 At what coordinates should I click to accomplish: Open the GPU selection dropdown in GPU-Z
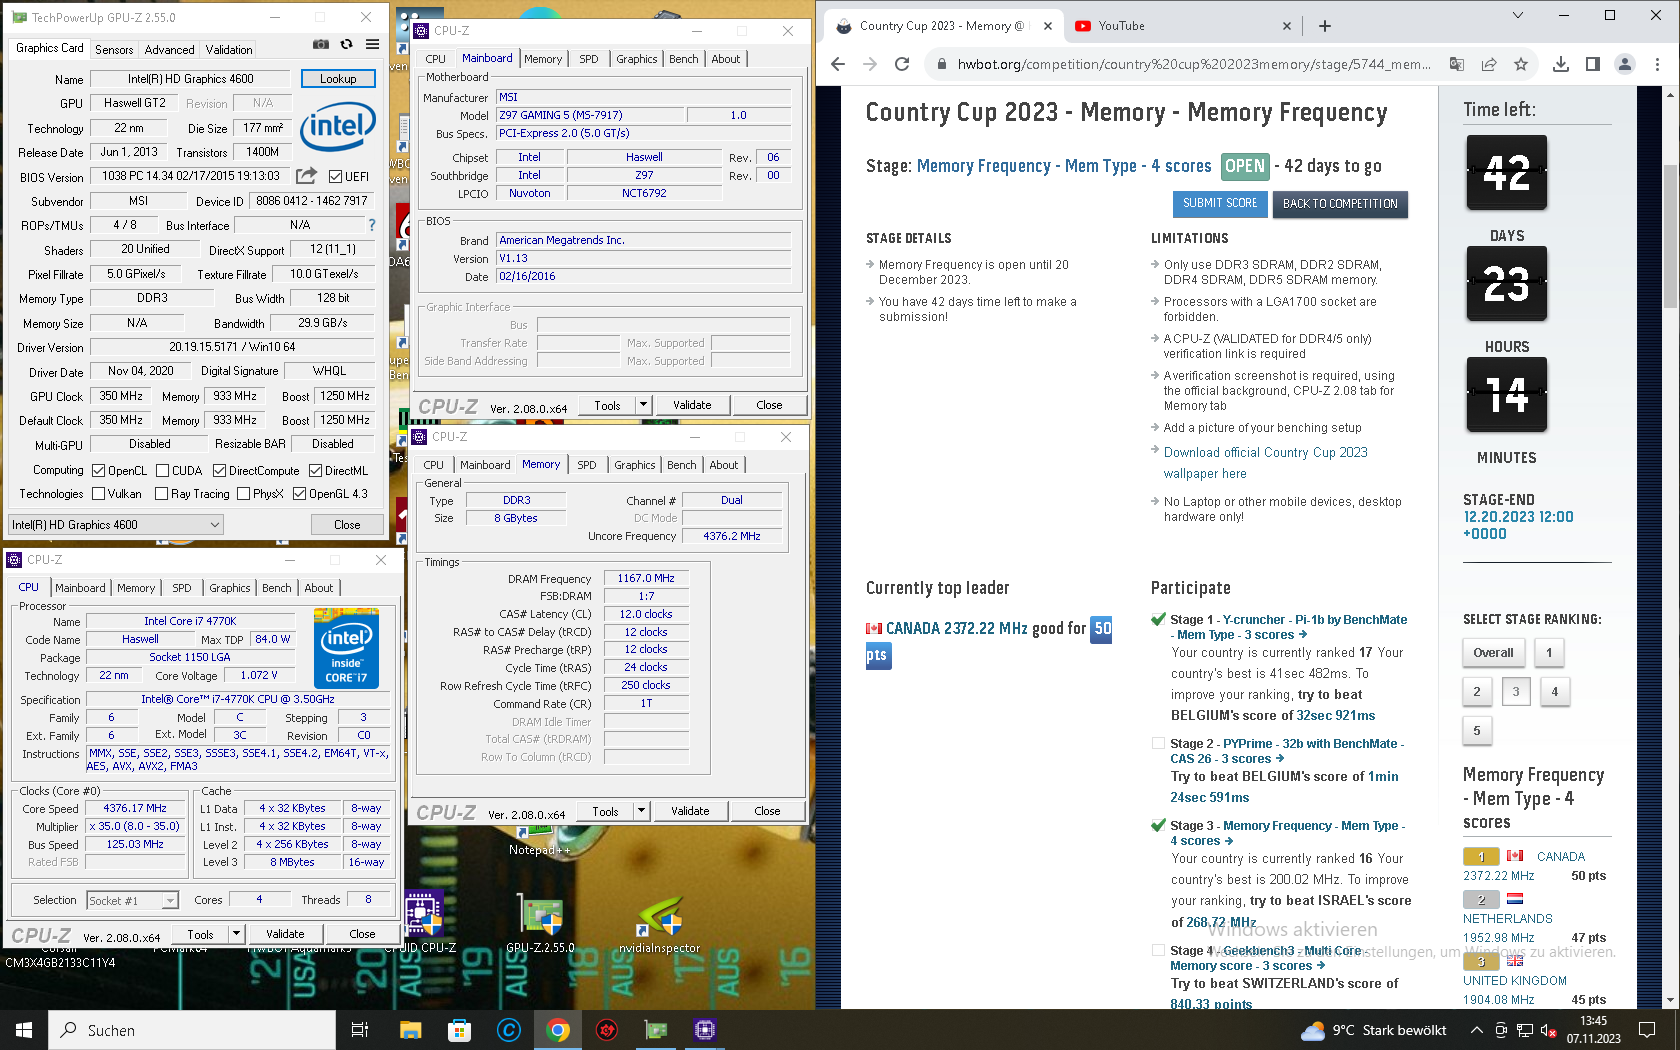[116, 525]
